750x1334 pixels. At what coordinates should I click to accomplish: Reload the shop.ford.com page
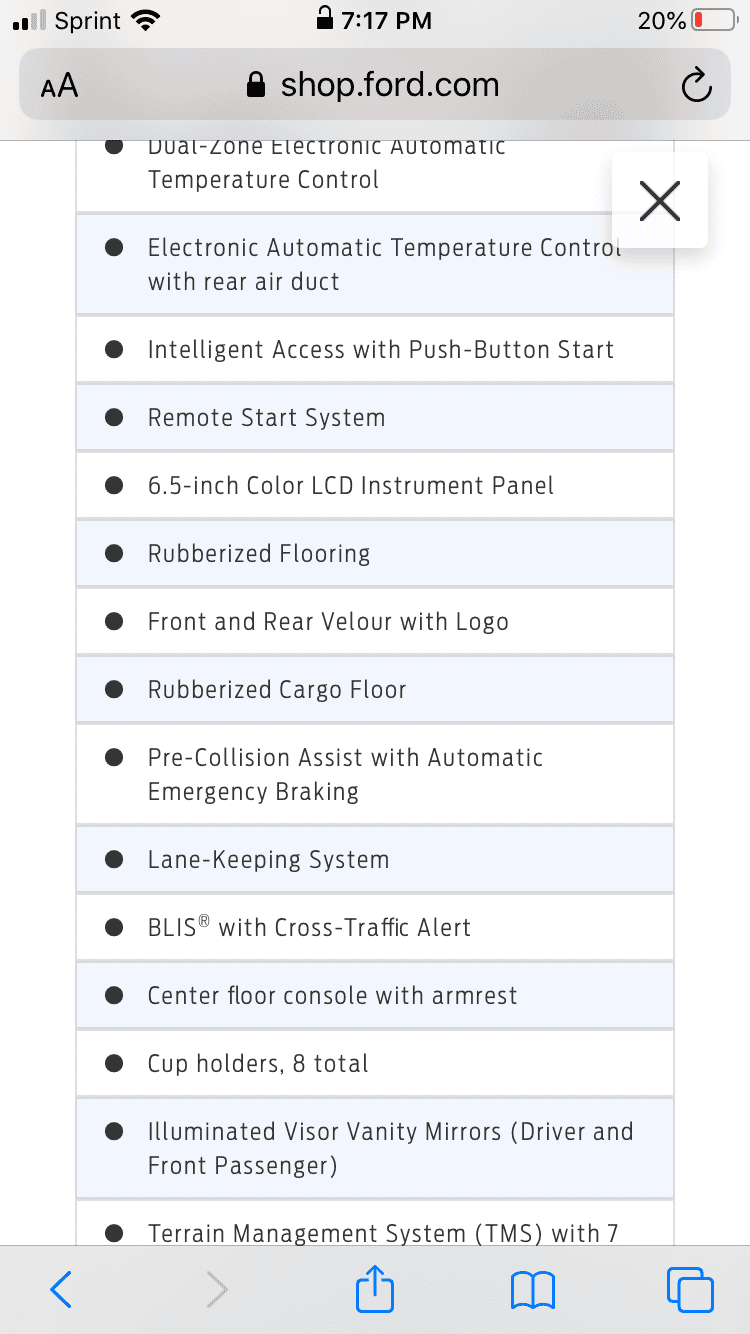click(x=696, y=87)
